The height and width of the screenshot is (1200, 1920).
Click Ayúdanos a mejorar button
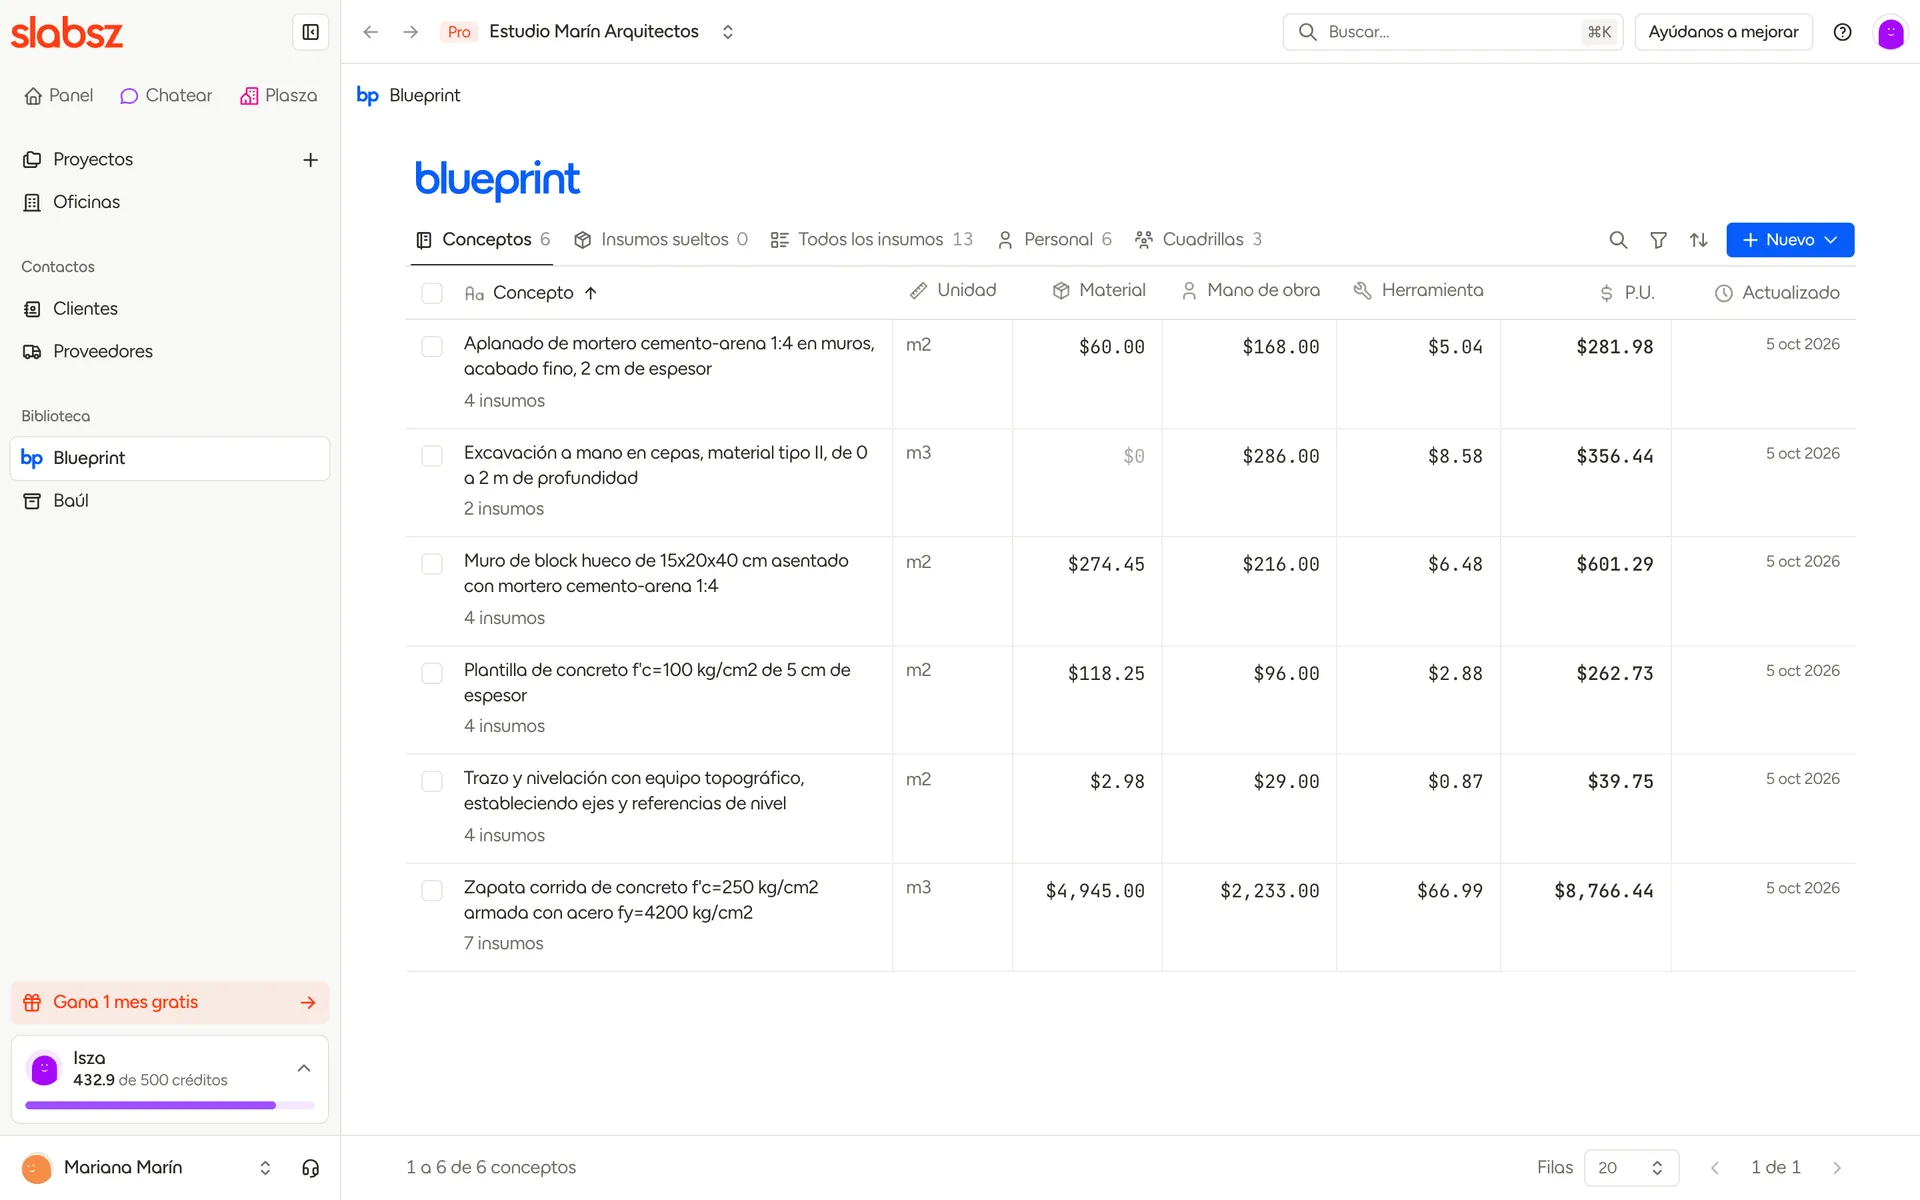(x=1723, y=32)
